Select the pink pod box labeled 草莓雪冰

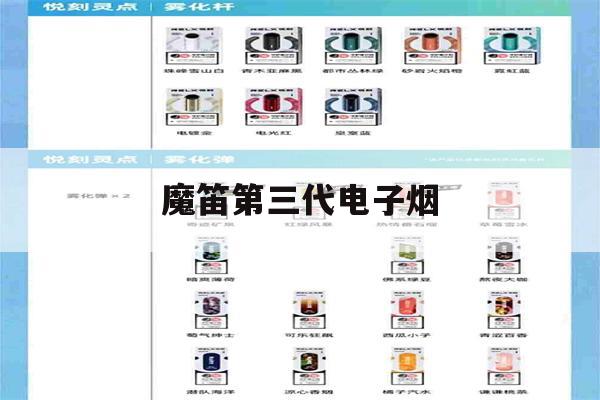point(504,200)
